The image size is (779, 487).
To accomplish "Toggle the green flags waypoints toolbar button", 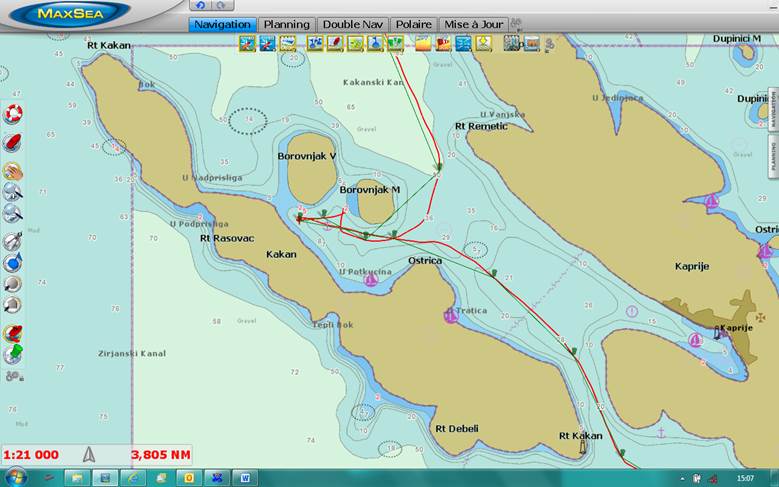I will click(x=395, y=43).
